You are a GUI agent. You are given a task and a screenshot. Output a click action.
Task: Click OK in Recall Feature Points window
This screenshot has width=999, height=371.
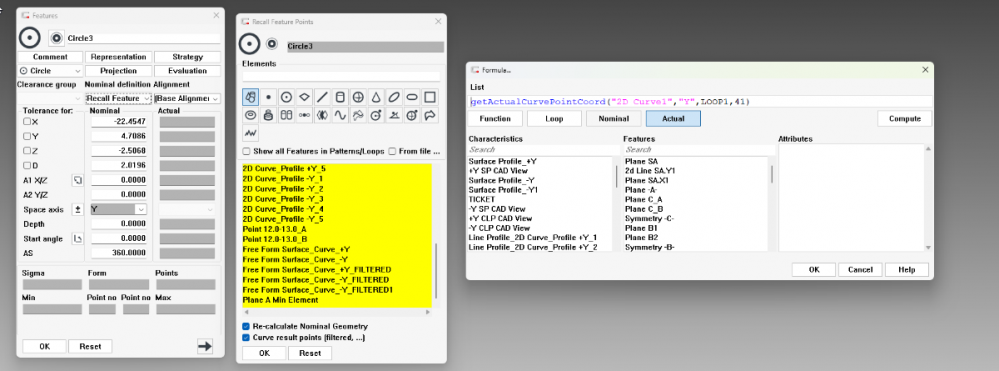coord(264,353)
